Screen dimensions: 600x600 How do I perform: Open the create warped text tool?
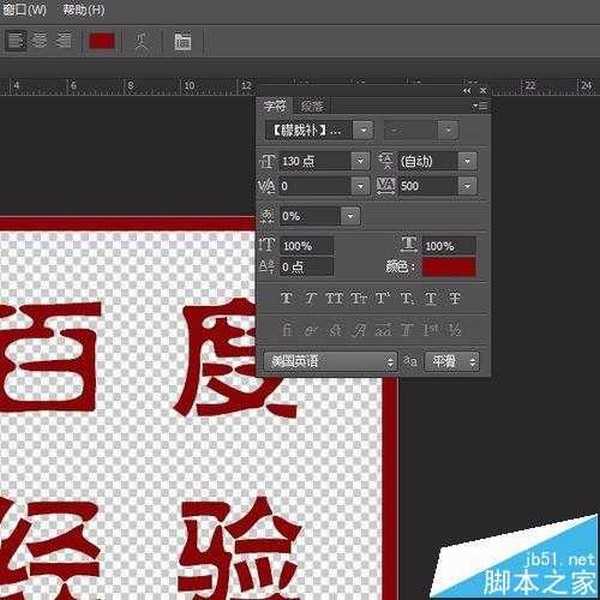pos(142,42)
